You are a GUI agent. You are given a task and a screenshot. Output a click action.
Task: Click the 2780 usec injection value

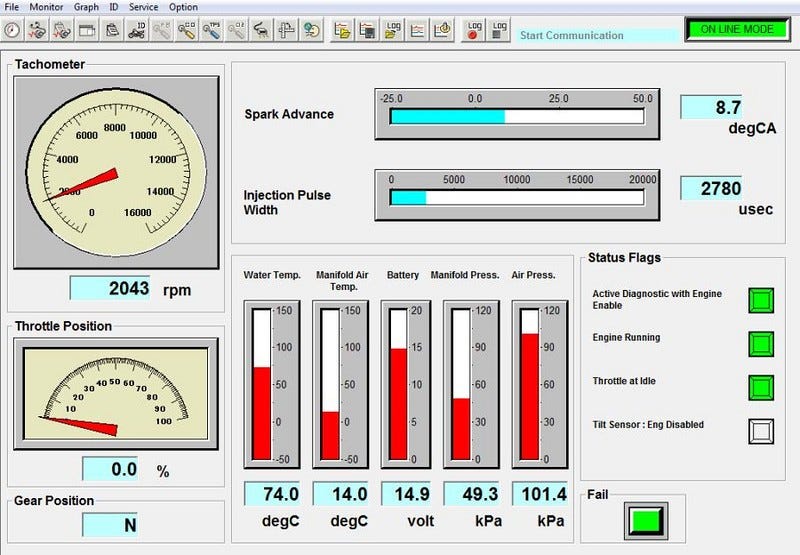coord(711,188)
